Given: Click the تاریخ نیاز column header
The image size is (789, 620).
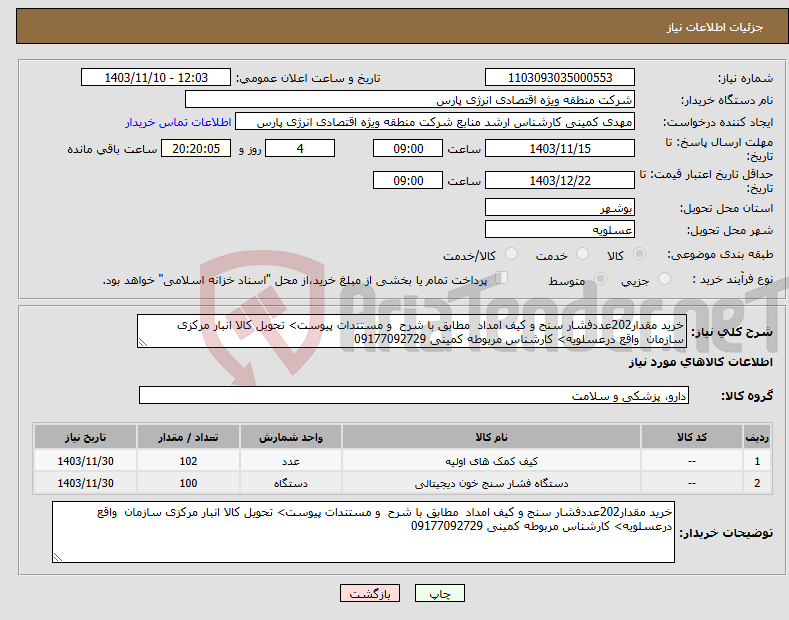Looking at the screenshot, I should click(x=86, y=437).
